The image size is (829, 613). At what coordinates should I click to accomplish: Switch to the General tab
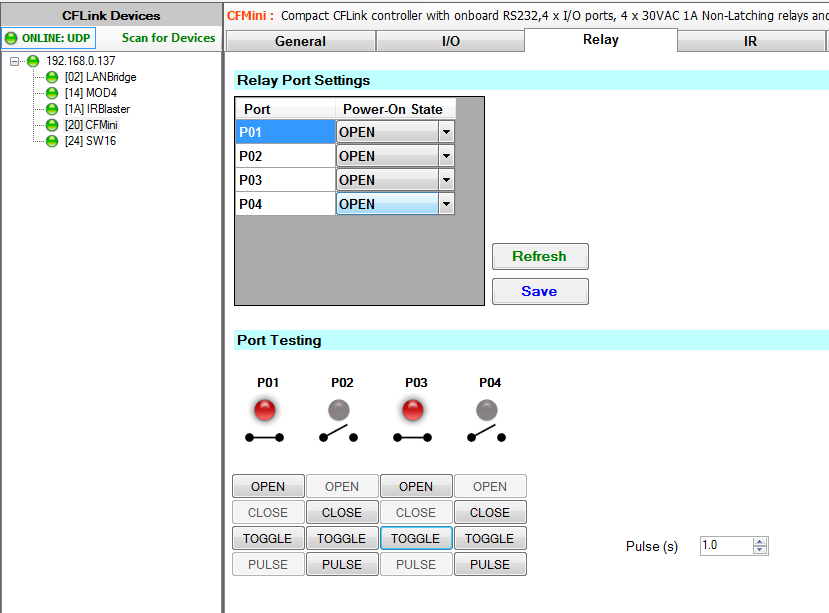tap(301, 41)
